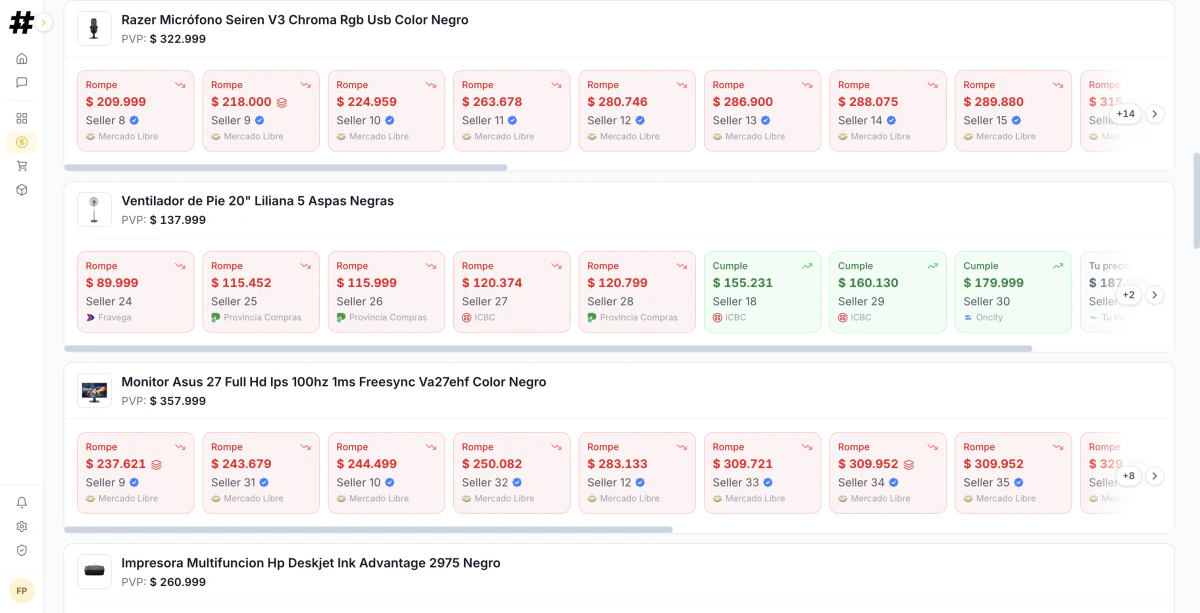Expand the sidebar with chevron toggle
The height and width of the screenshot is (613, 1200).
(45, 22)
